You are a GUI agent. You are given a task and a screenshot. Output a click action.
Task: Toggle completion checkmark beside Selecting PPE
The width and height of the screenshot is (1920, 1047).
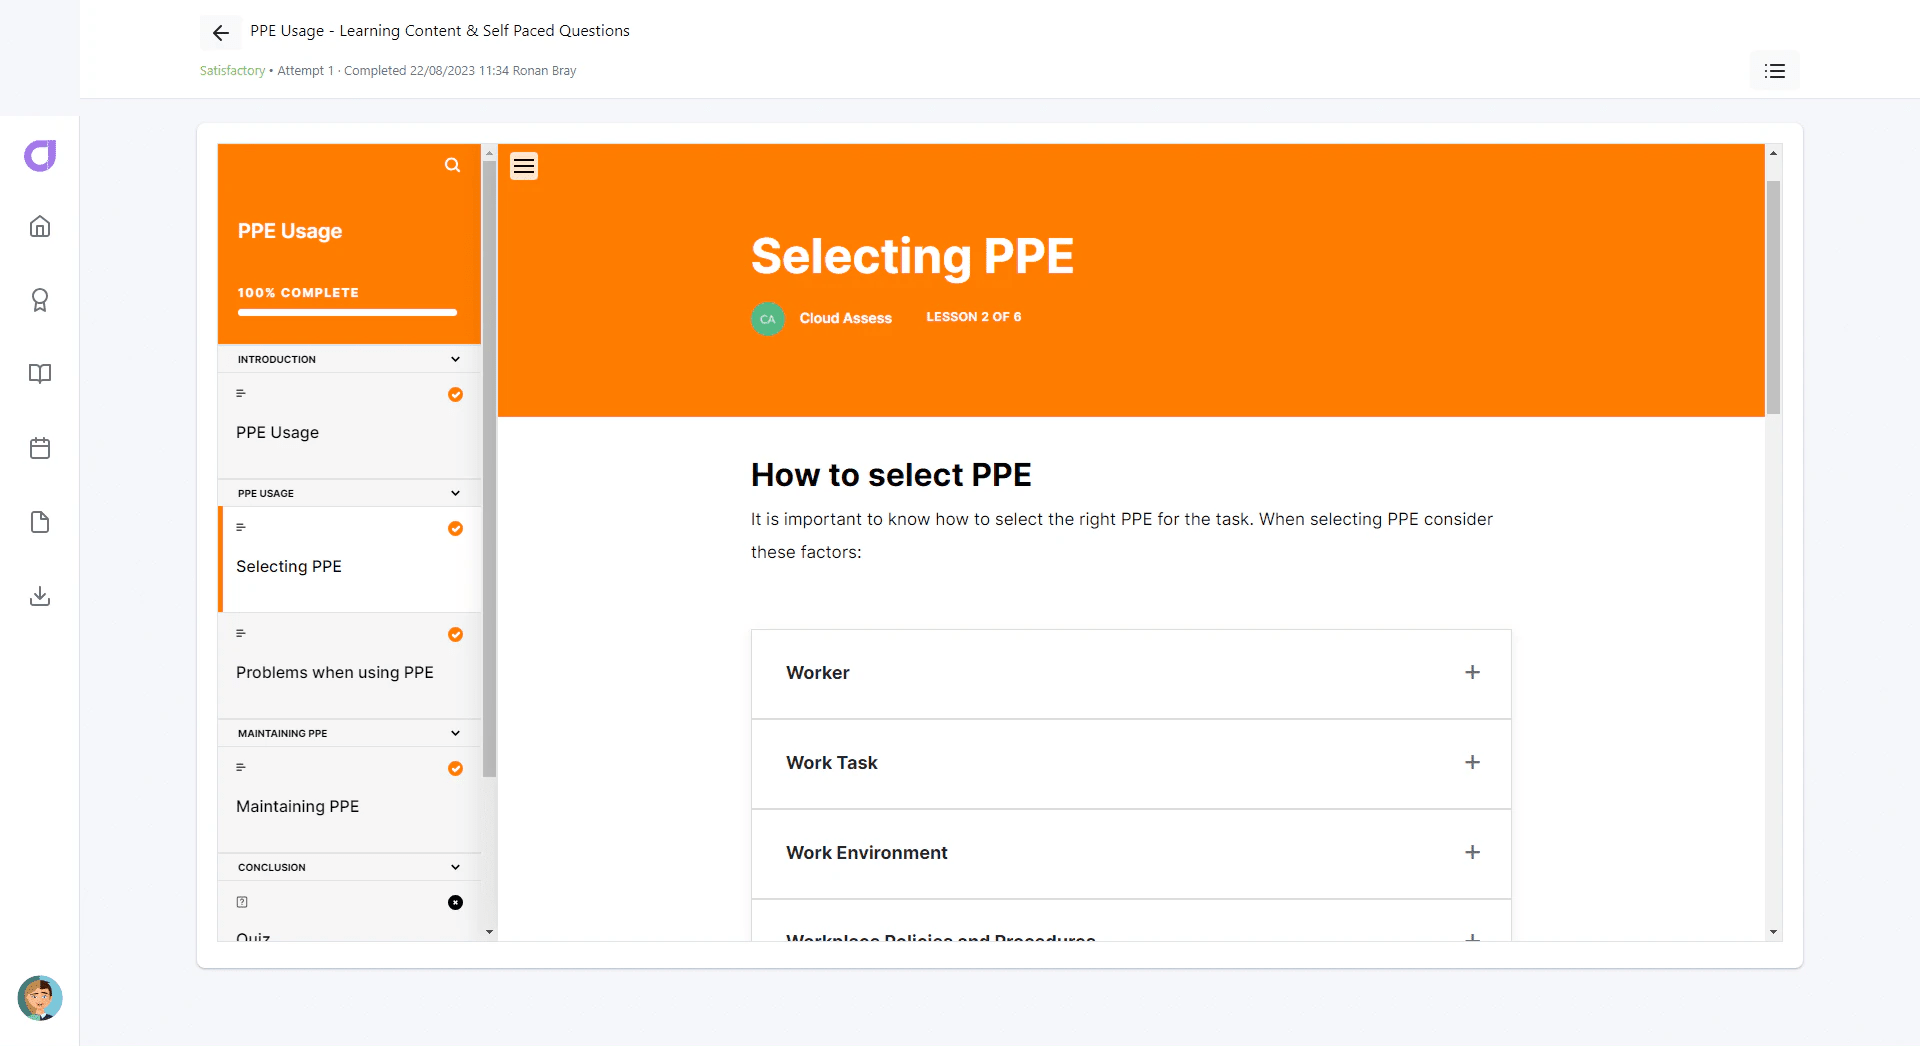pyautogui.click(x=455, y=529)
